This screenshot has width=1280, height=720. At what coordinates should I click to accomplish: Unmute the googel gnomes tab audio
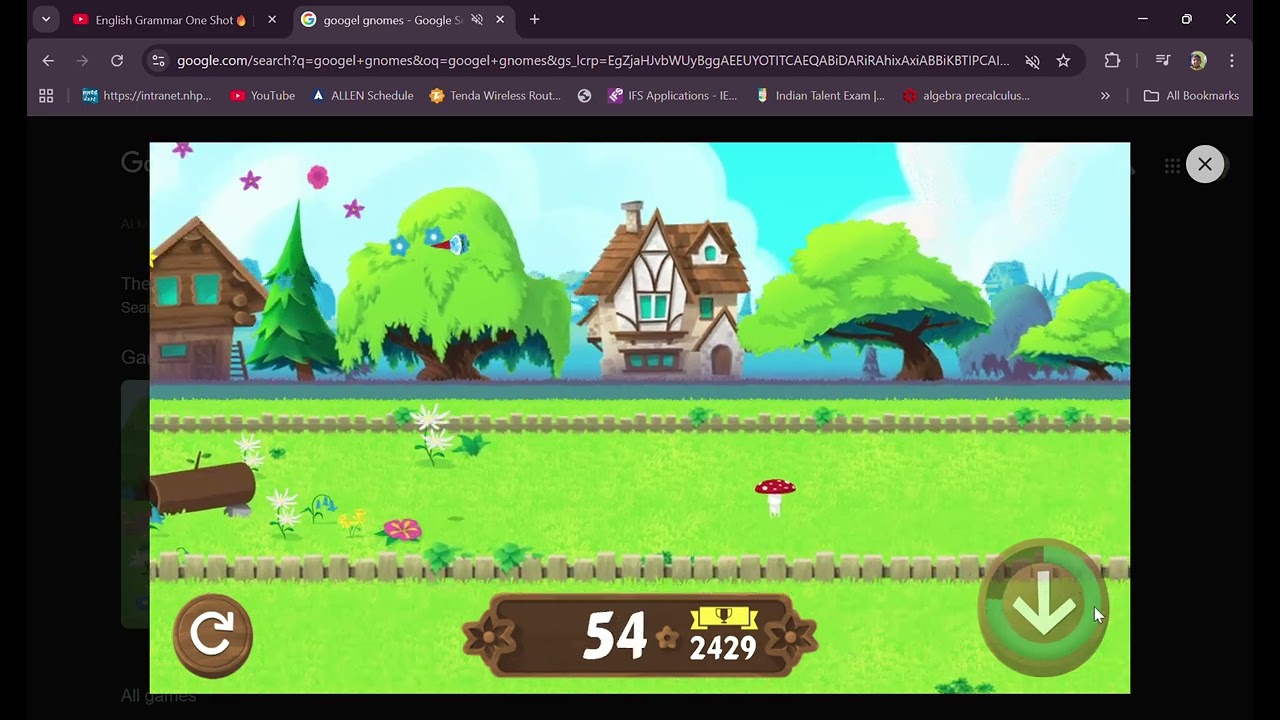coord(477,20)
